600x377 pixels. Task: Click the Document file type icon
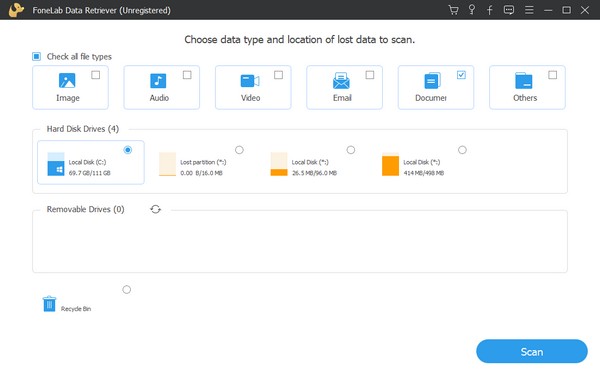[x=432, y=81]
